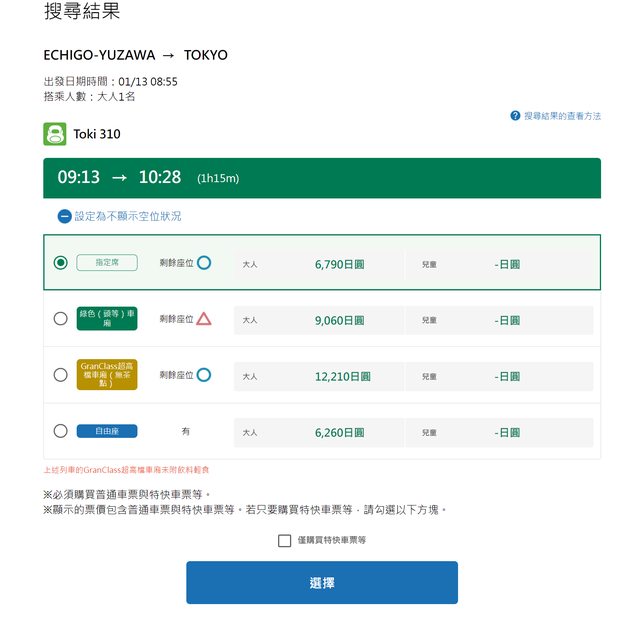640x622 pixels.
Task: Click the red triangle availability icon for Green car
Action: [x=204, y=319]
